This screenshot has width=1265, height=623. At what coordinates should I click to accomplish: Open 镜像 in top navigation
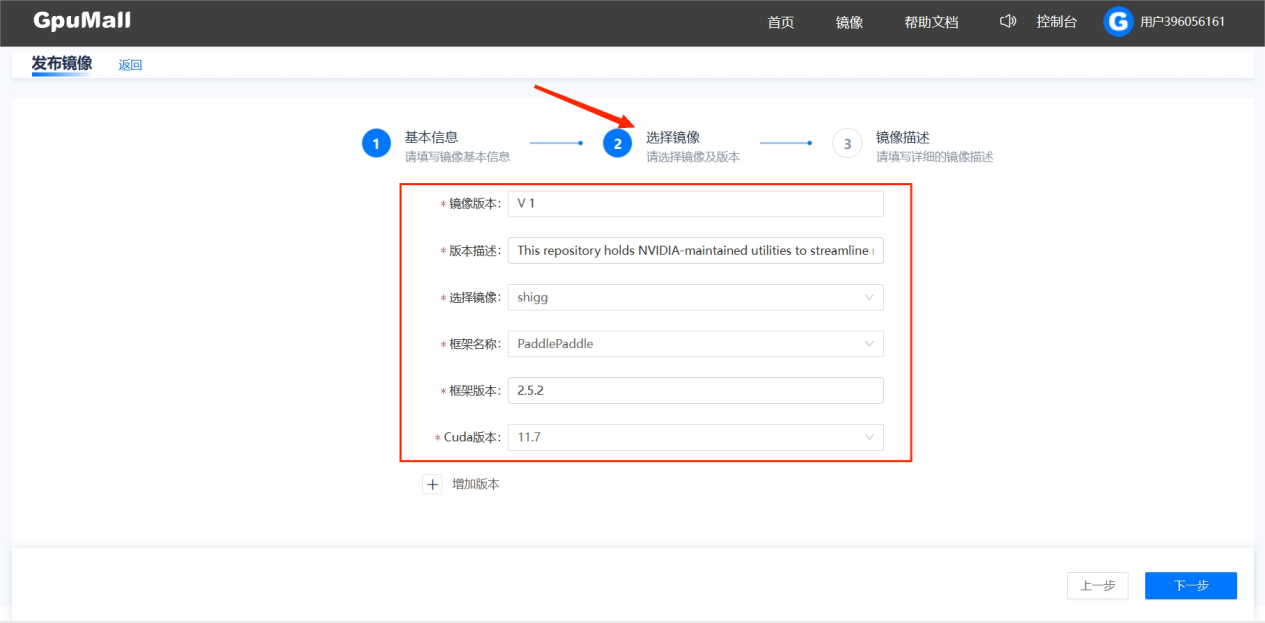(849, 22)
